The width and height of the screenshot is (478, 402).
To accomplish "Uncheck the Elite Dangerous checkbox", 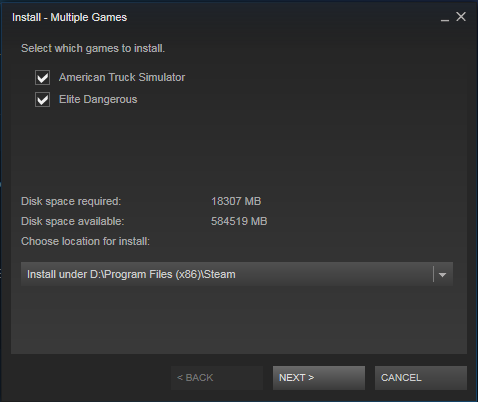I will pos(42,100).
